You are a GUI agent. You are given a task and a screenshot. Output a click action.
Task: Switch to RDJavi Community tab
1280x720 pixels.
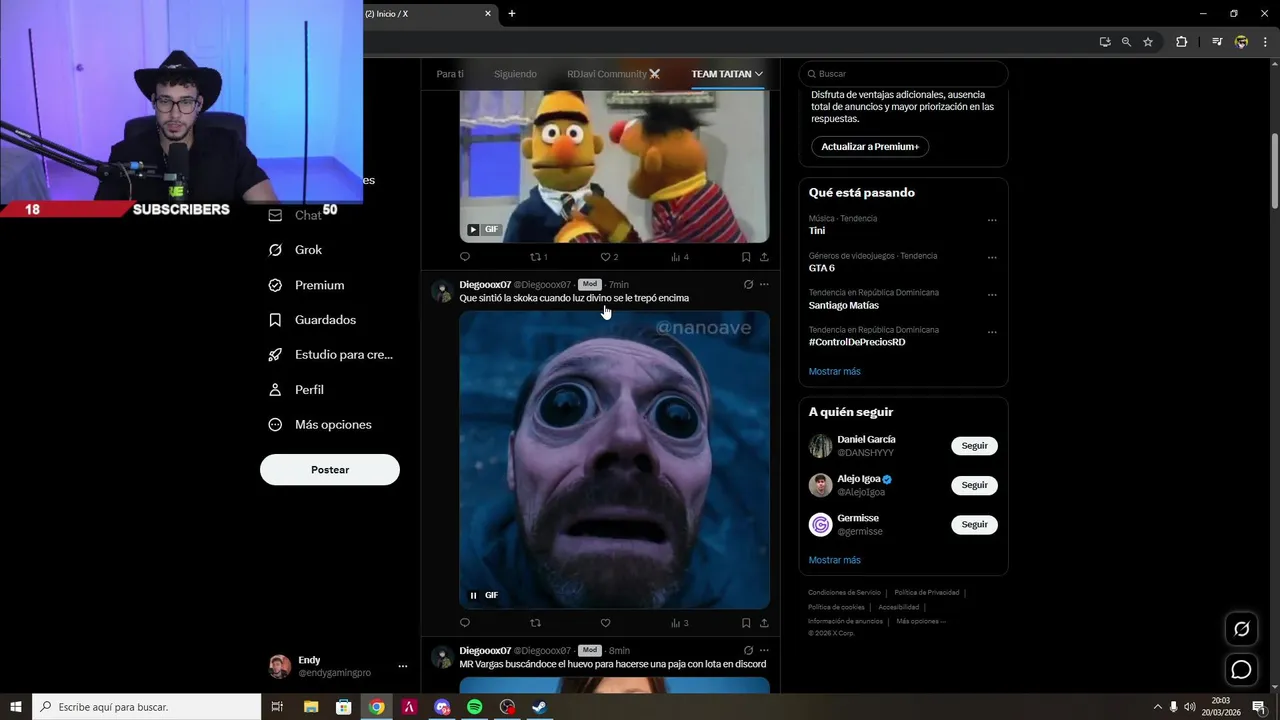click(614, 74)
